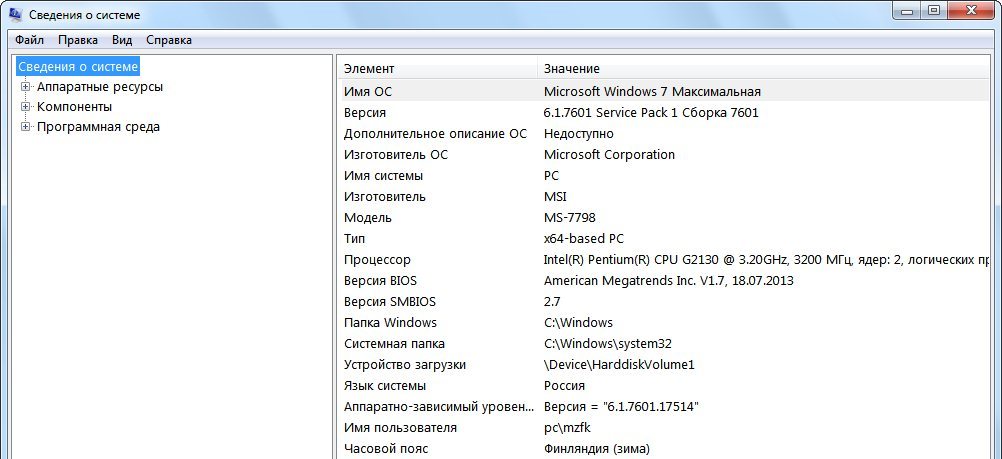Select Сведения о системе in tree

(x=78, y=67)
